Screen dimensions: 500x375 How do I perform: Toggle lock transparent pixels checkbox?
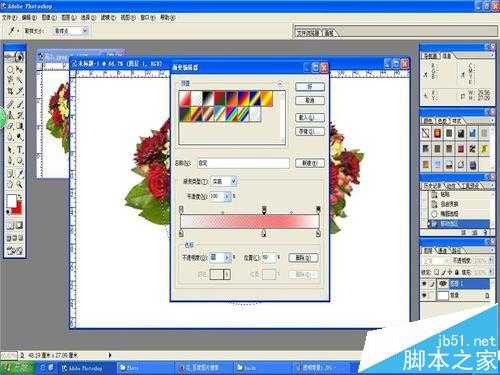[x=437, y=272]
